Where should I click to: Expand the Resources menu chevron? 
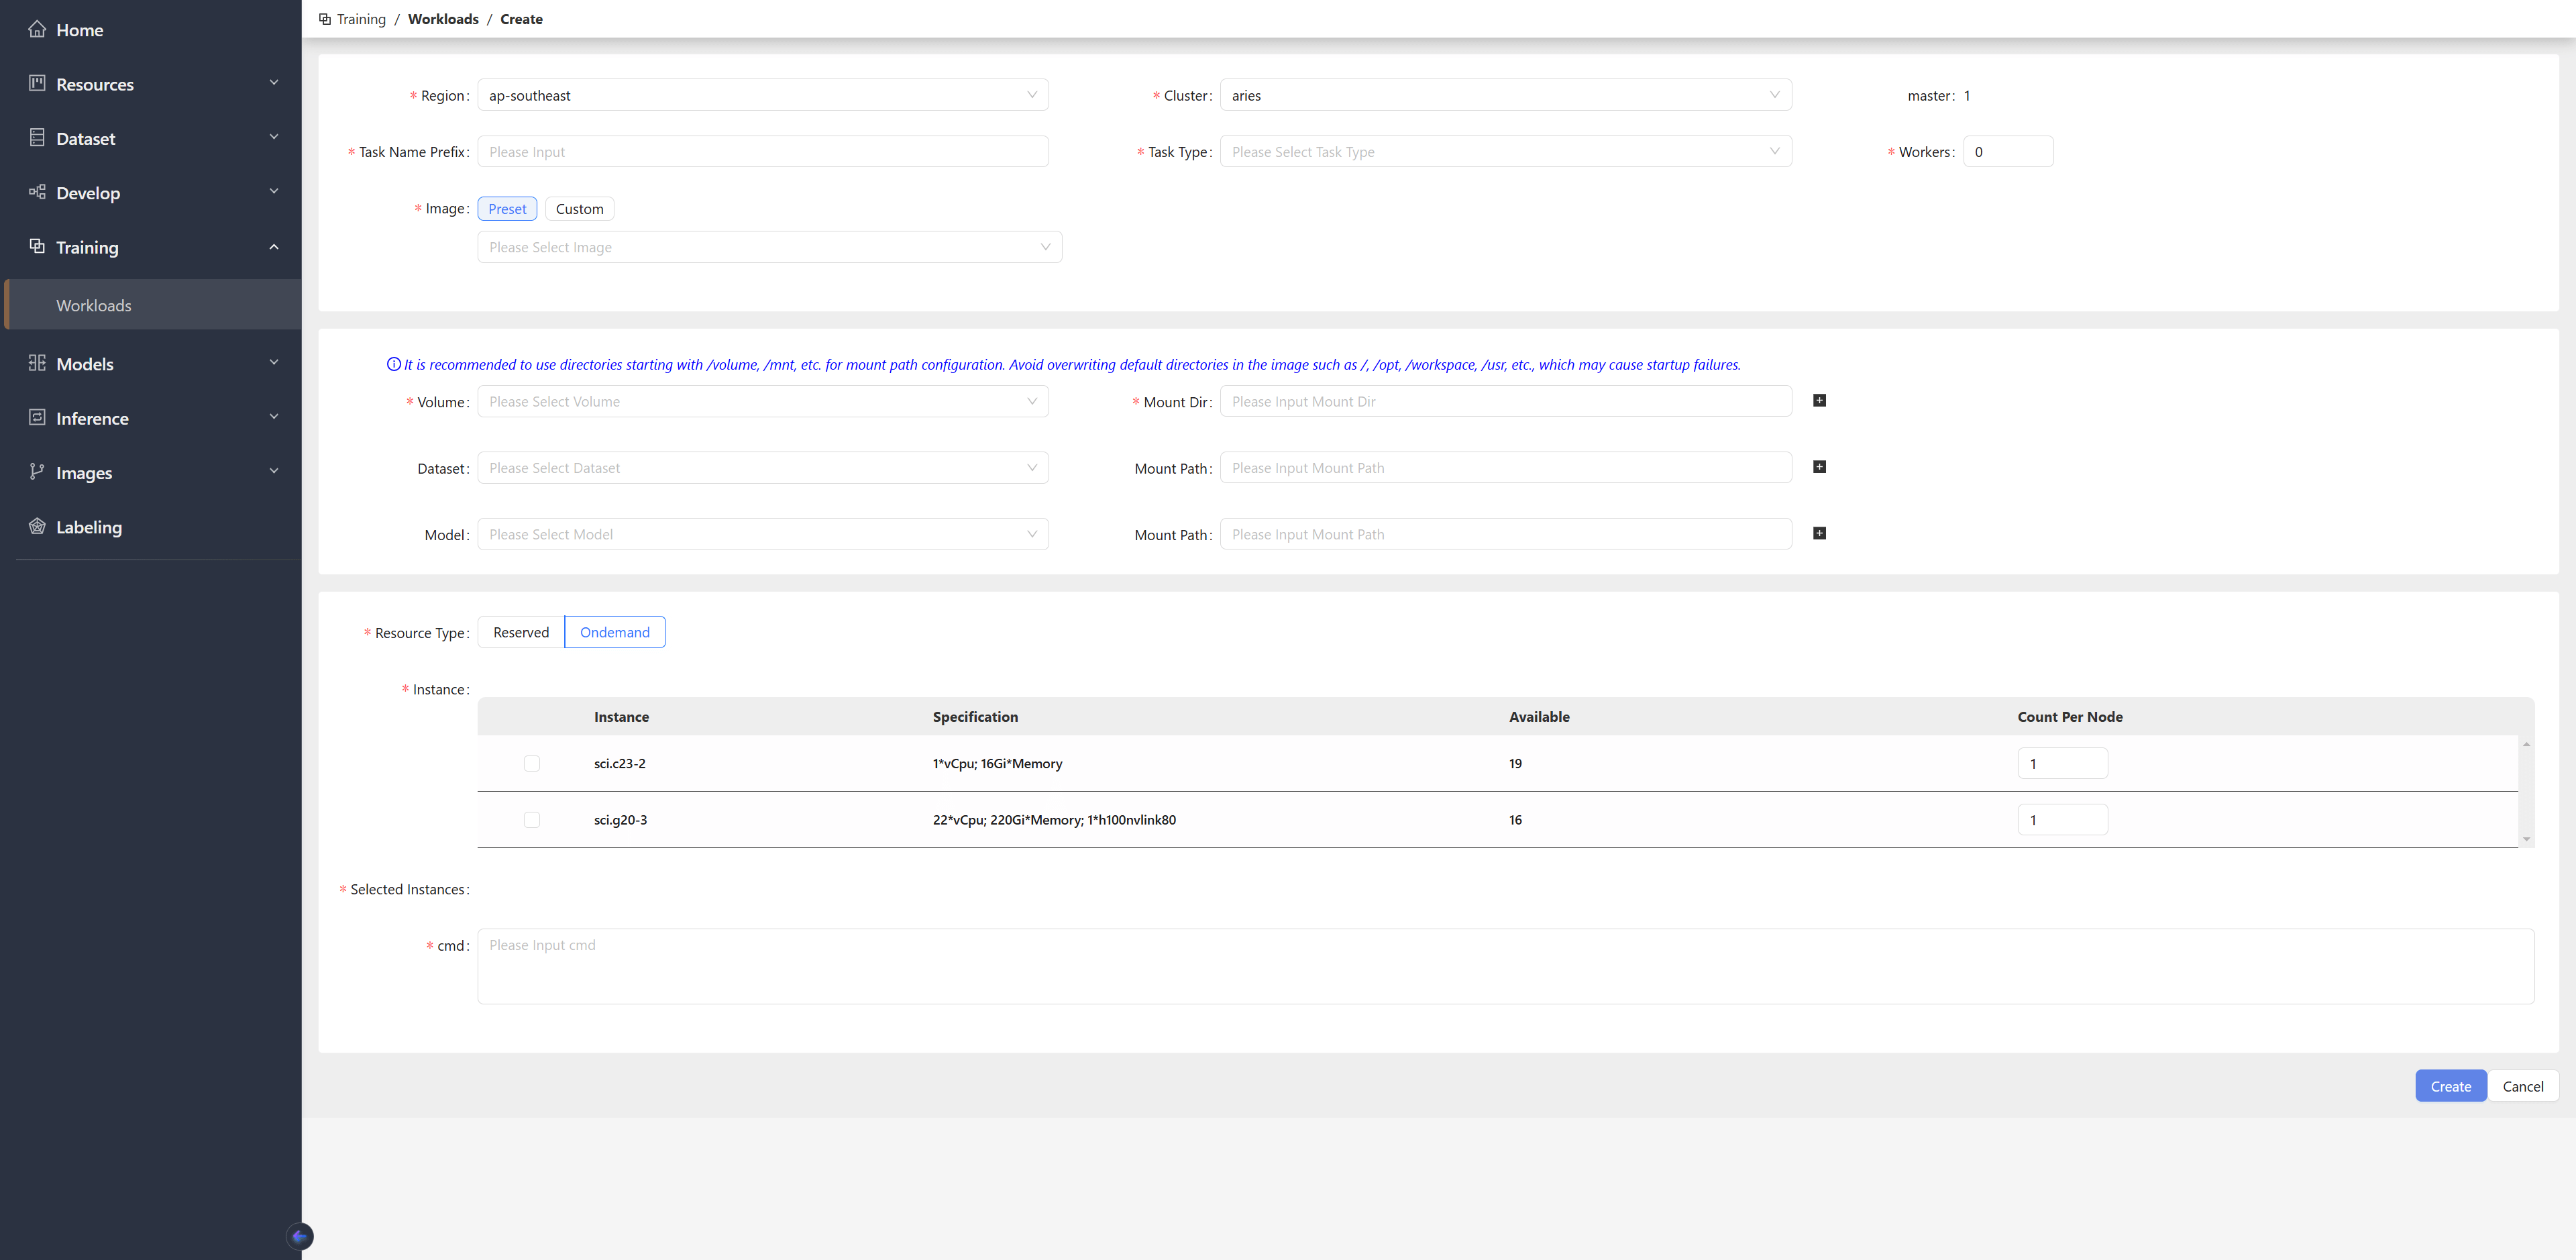[x=274, y=83]
